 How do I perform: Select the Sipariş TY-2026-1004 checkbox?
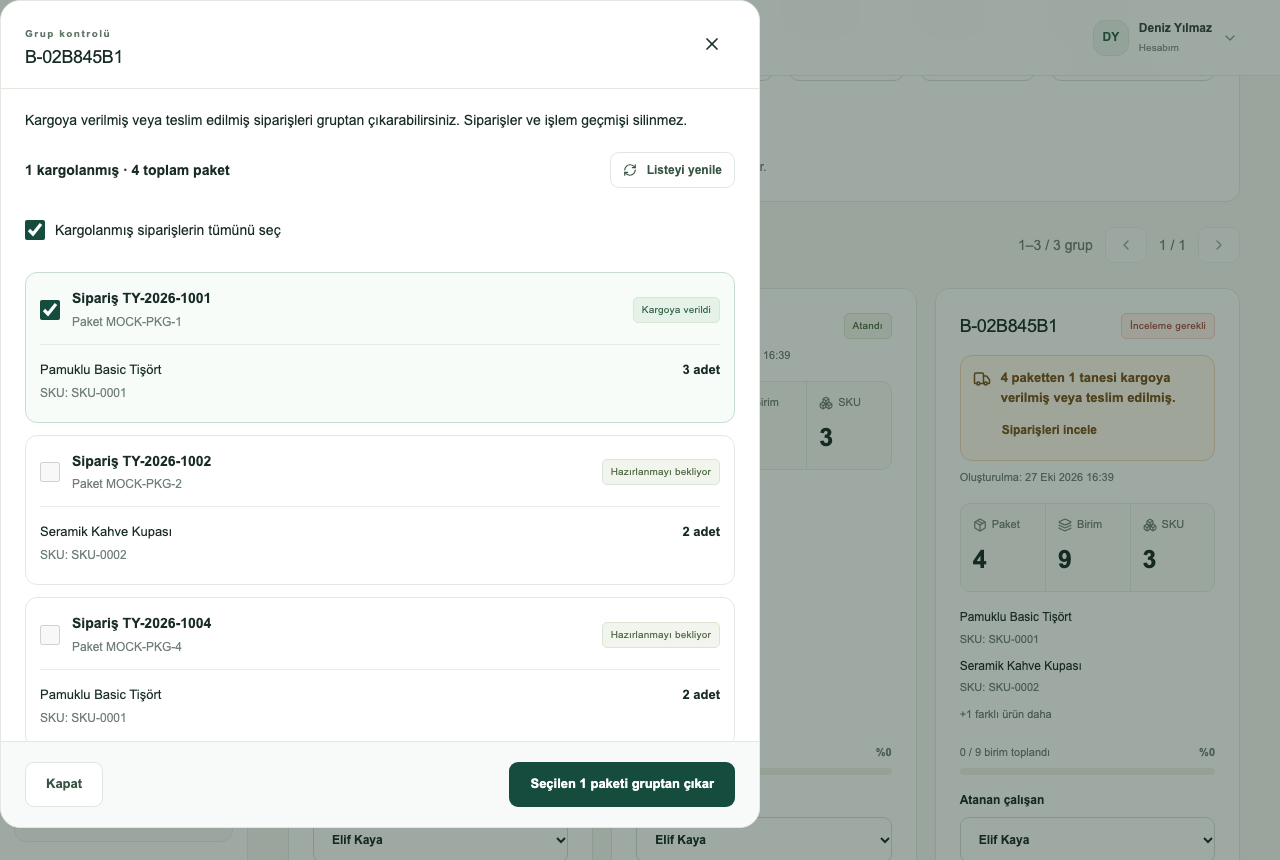point(50,635)
